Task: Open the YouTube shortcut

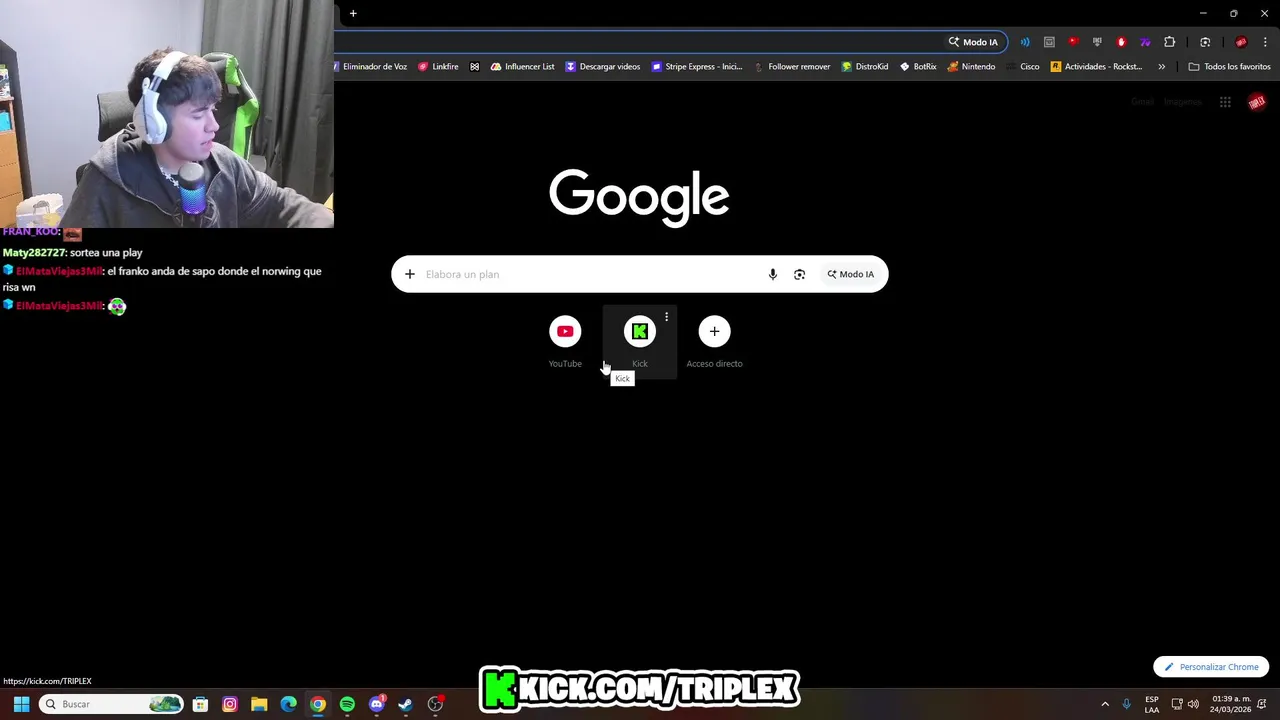Action: tap(565, 341)
